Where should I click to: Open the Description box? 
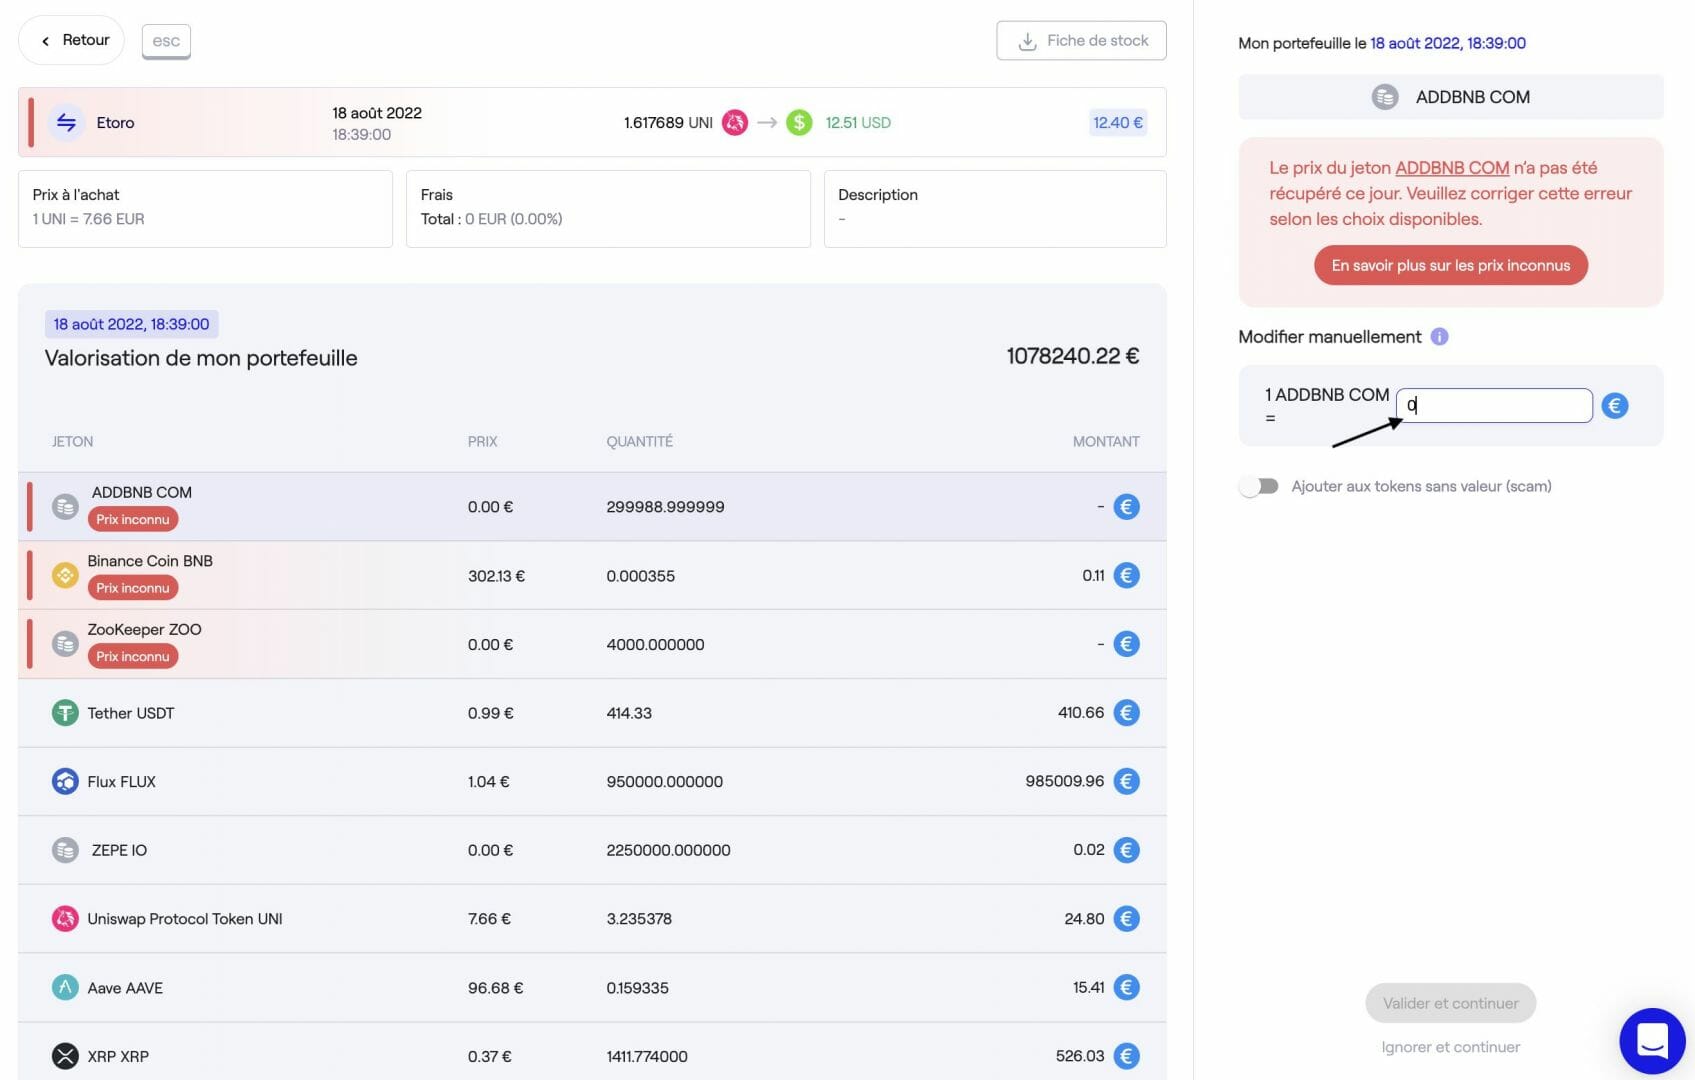(x=995, y=208)
